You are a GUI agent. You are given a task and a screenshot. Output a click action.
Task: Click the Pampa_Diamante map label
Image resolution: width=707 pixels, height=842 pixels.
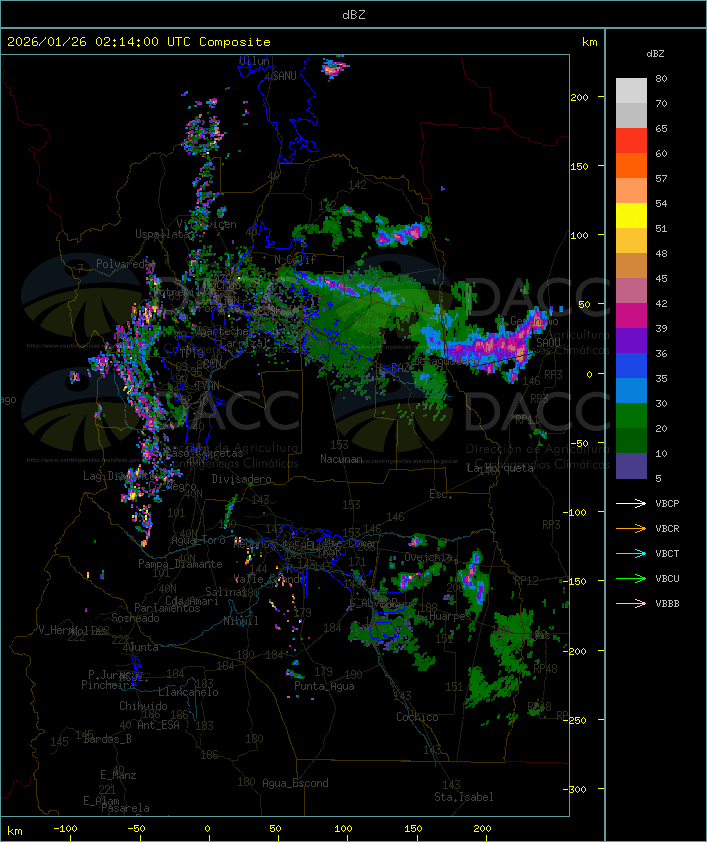(180, 564)
